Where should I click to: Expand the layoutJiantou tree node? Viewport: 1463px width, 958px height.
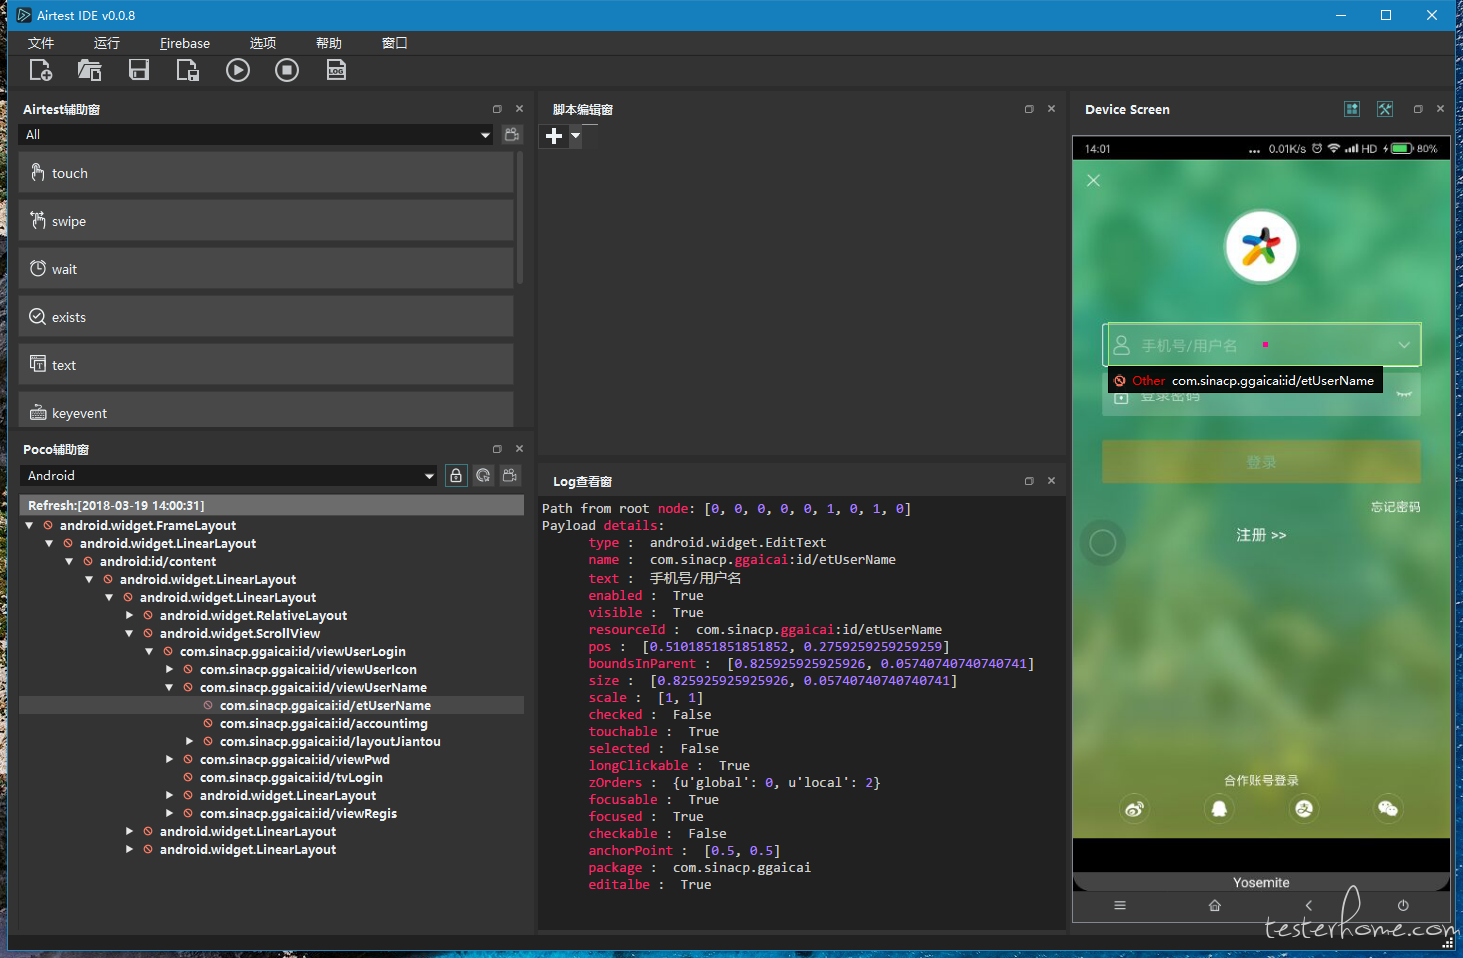tap(189, 742)
